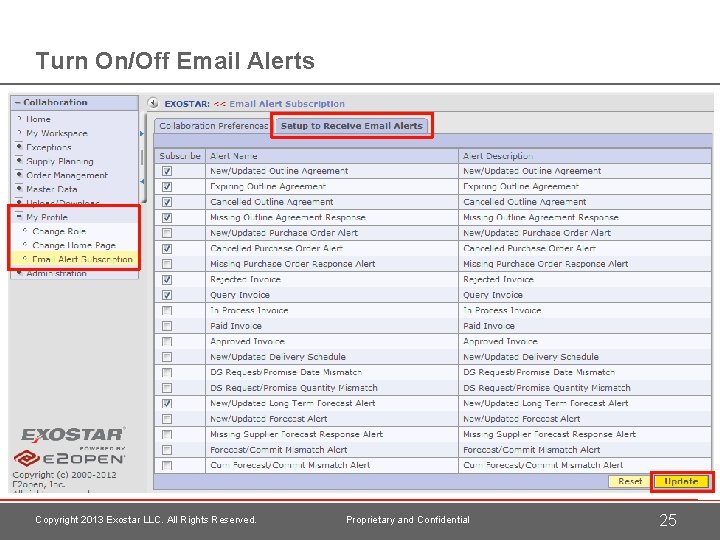This screenshot has width=720, height=540.
Task: Expand the Supply Planning menu item
Action: tap(19, 161)
